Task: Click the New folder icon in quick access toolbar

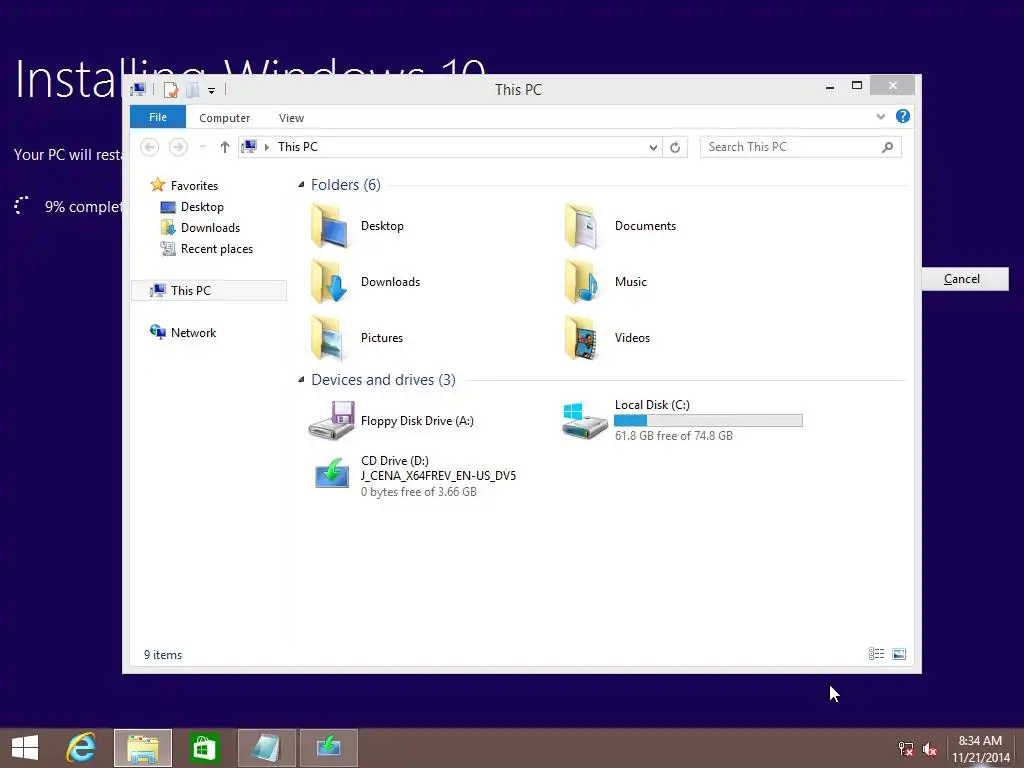Action: click(x=193, y=89)
